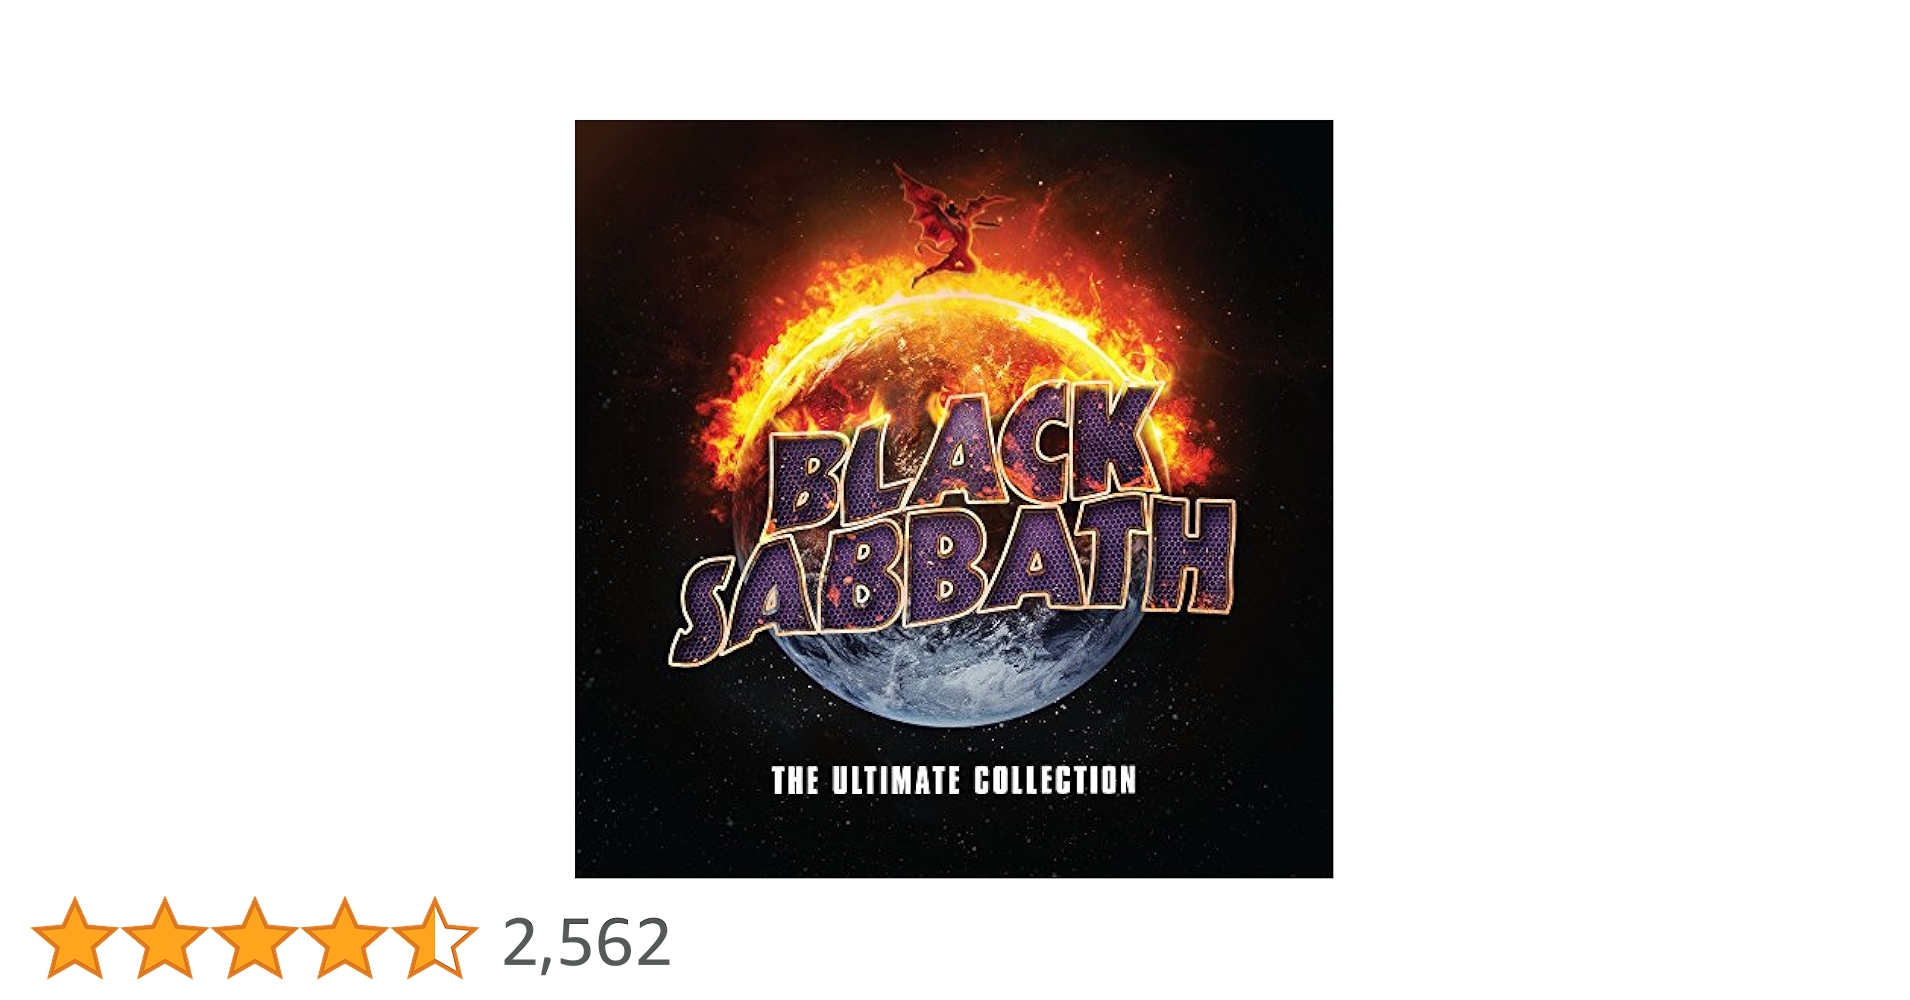
Task: Click the red flying demon figure
Action: [x=950, y=225]
